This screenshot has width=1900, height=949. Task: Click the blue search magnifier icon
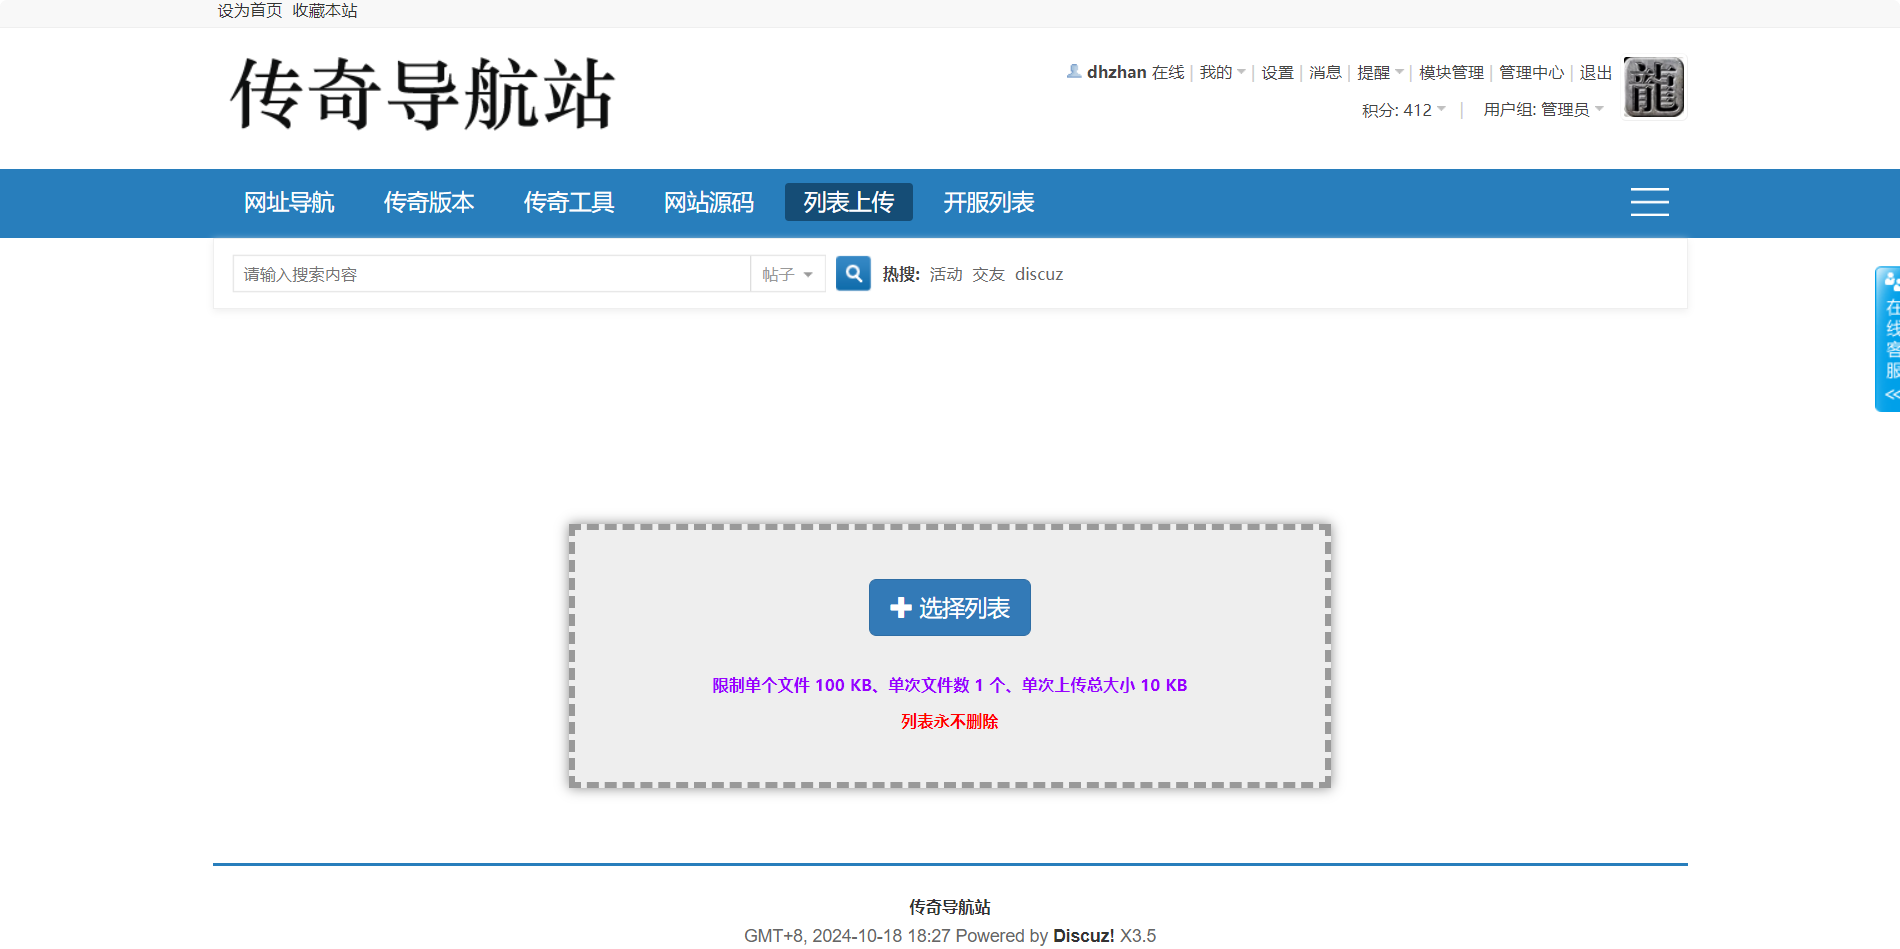853,273
